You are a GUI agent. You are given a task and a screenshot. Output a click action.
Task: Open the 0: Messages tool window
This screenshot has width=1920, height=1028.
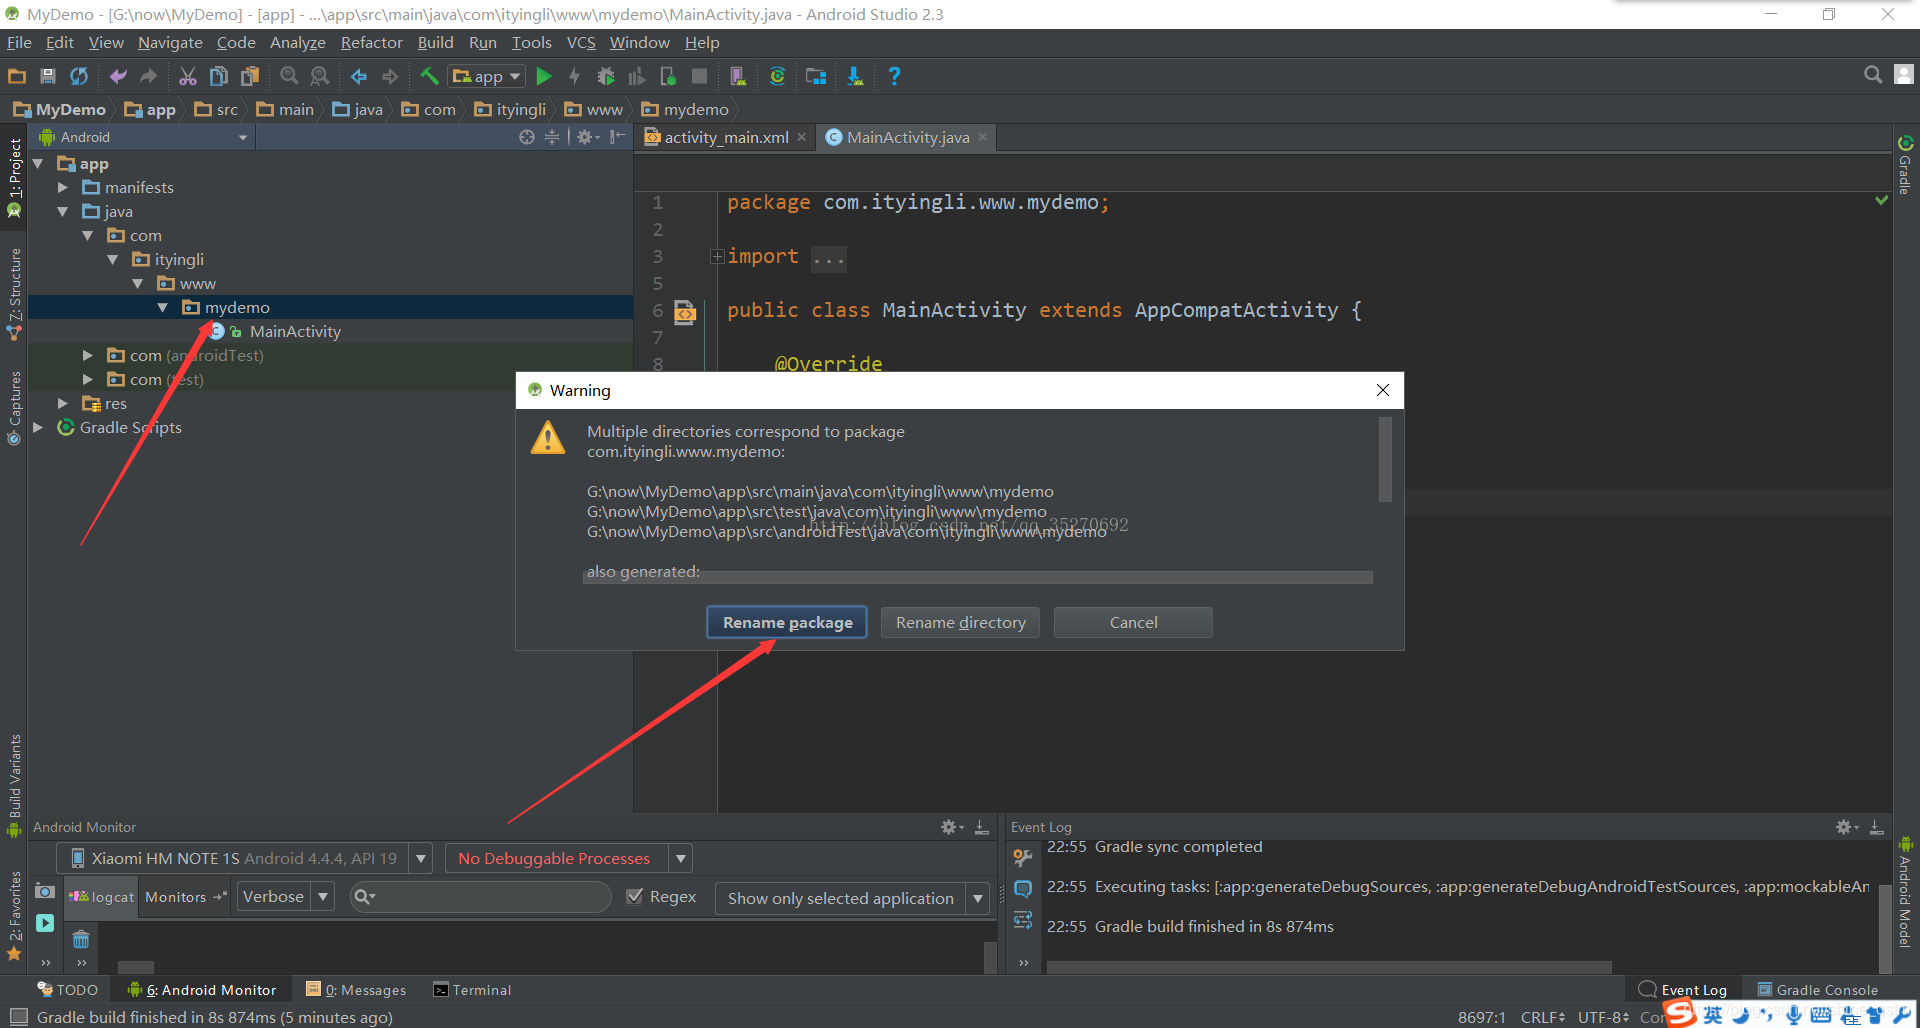[356, 990]
